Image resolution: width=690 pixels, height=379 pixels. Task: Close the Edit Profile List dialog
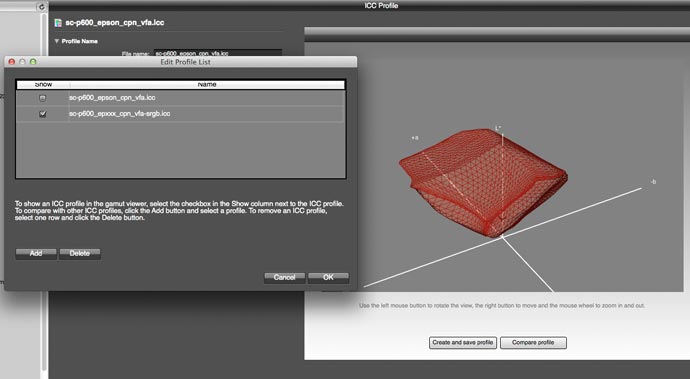pyautogui.click(x=12, y=62)
